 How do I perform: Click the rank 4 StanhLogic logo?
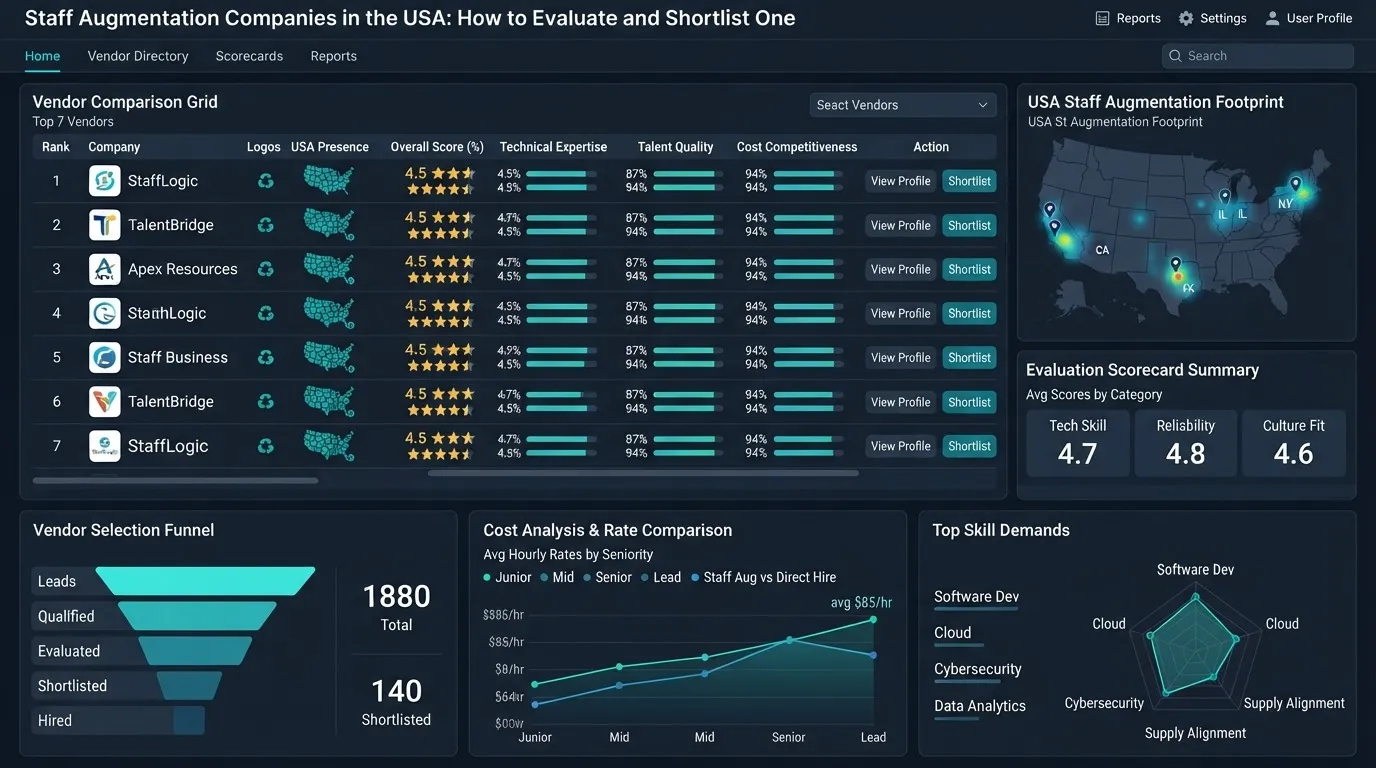click(x=104, y=313)
